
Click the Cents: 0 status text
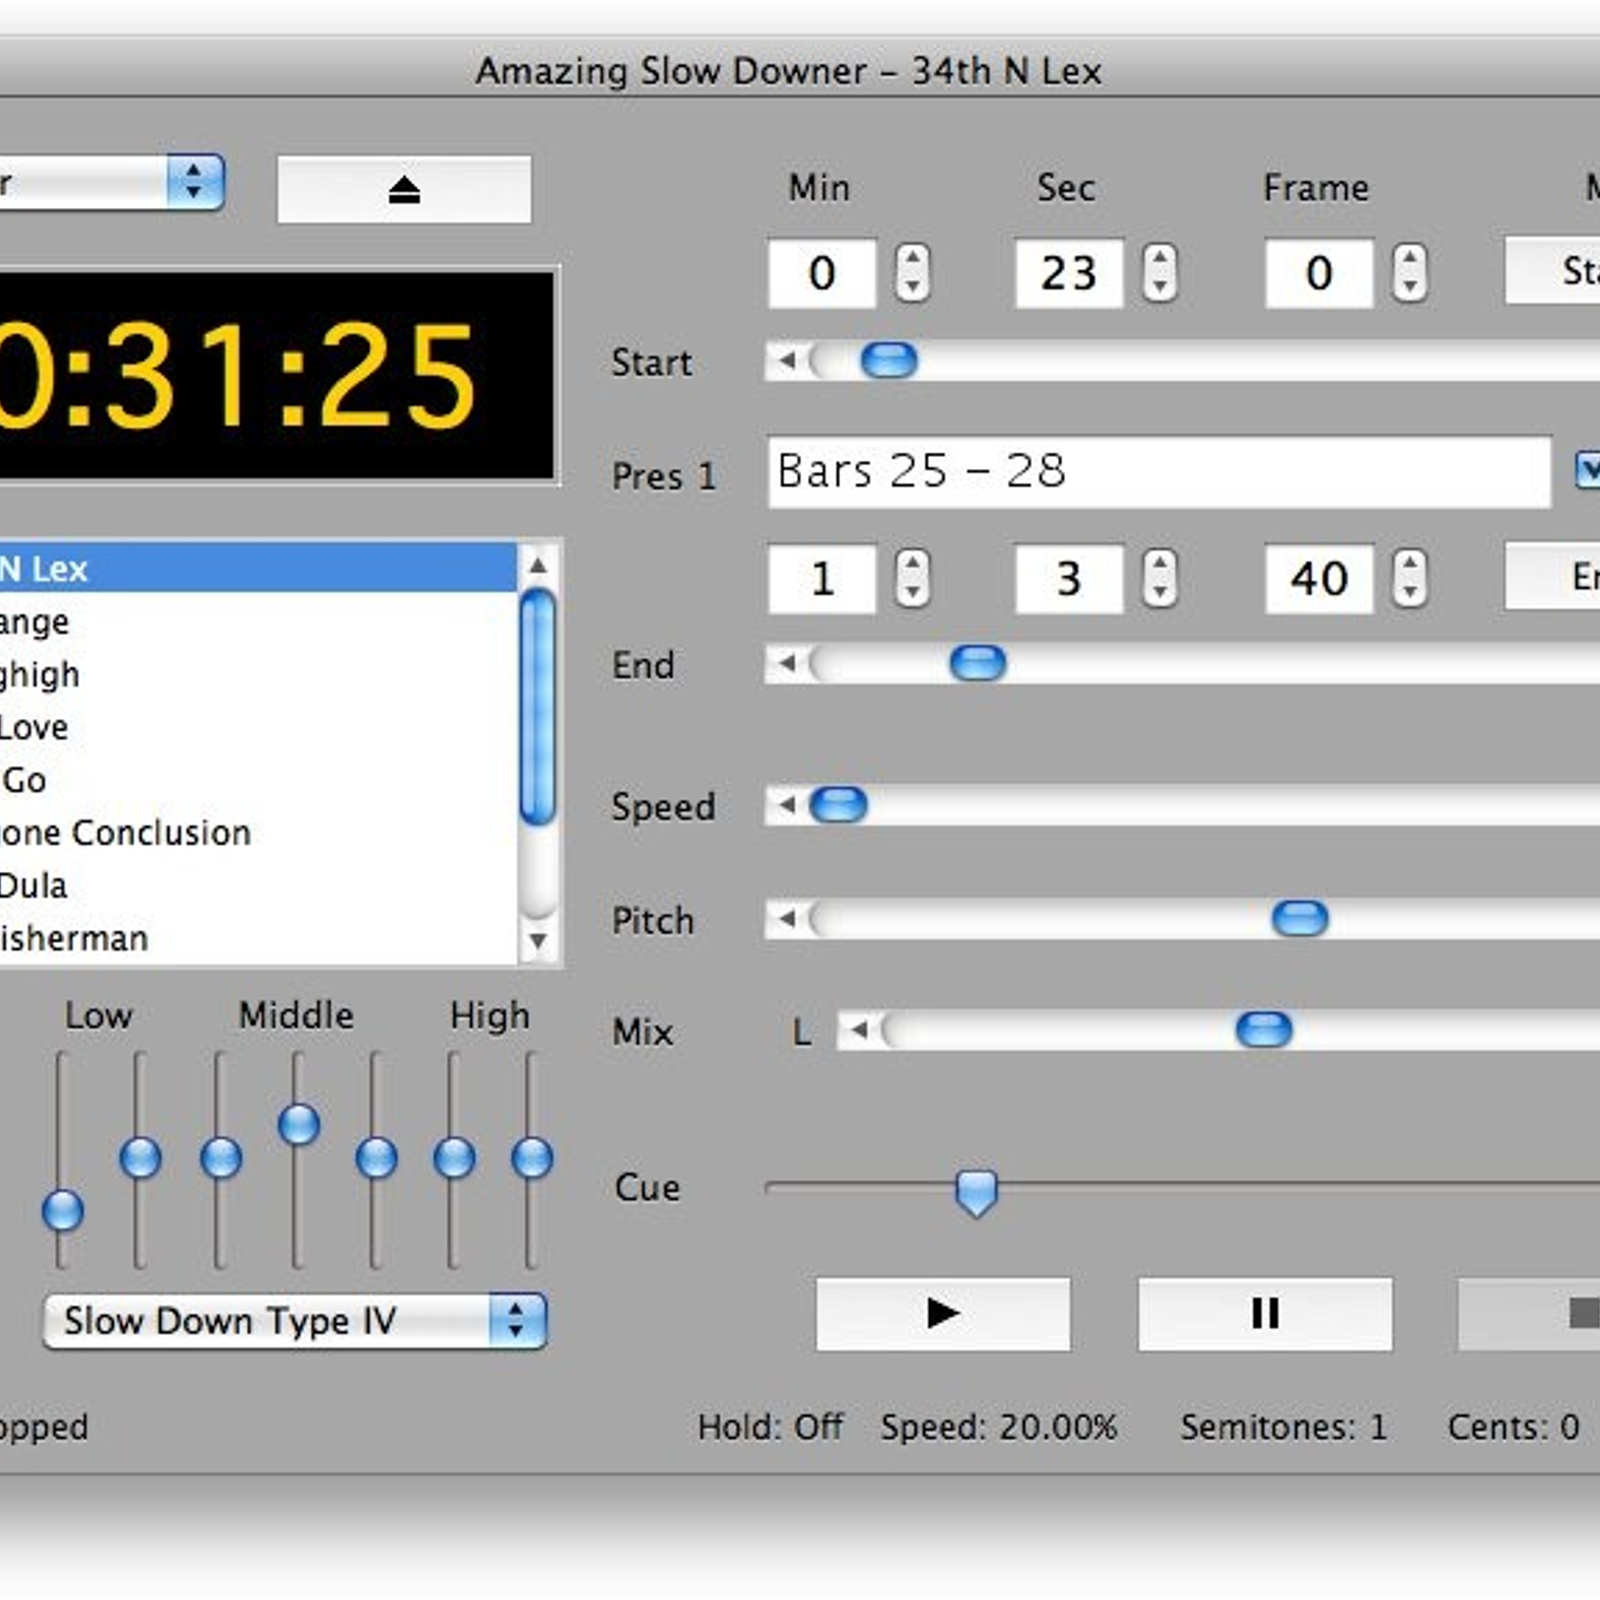pyautogui.click(x=1513, y=1426)
